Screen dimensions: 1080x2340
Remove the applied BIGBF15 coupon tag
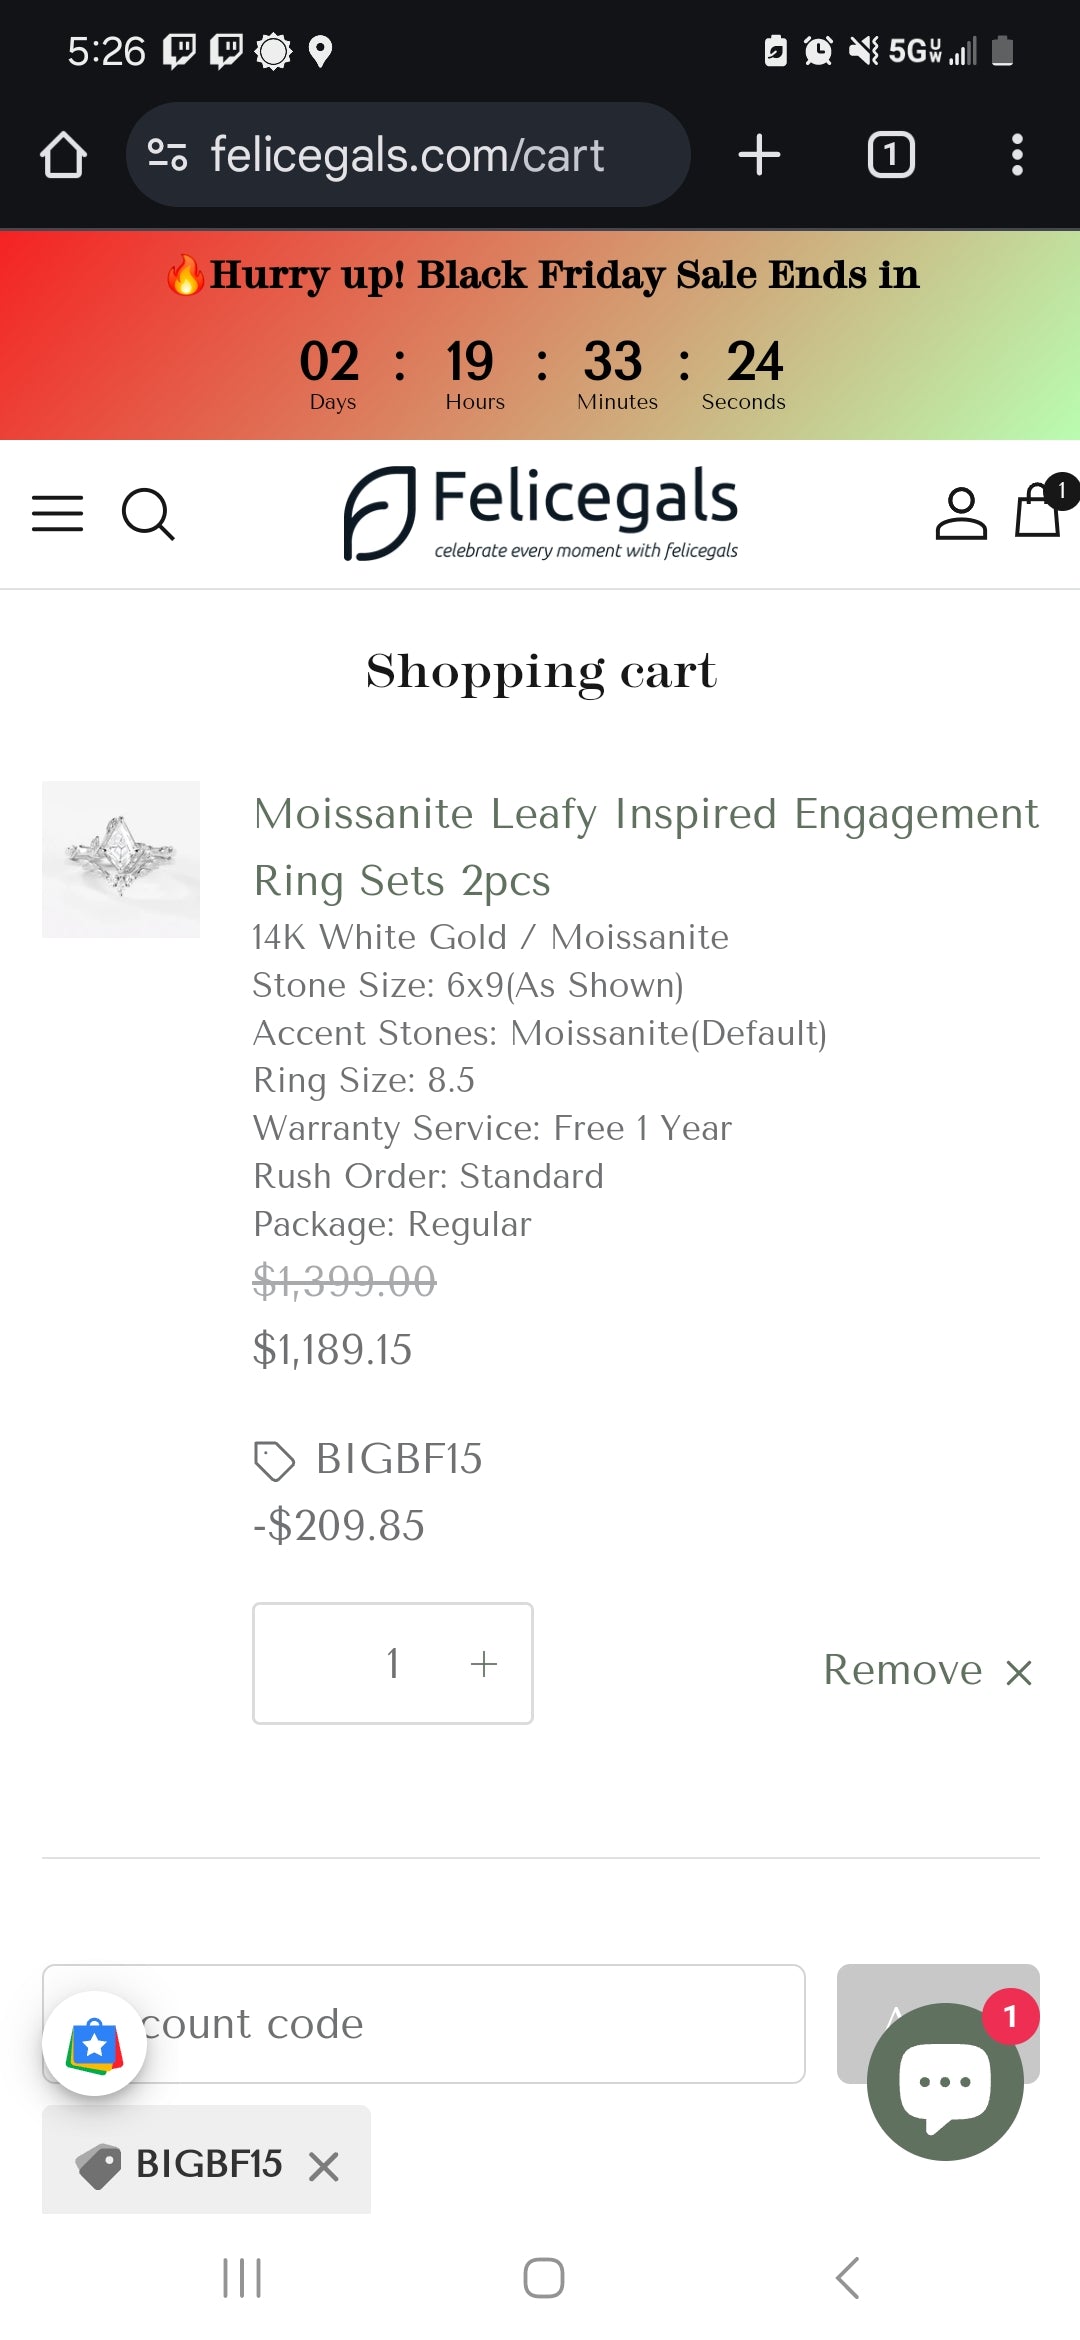(x=324, y=2166)
